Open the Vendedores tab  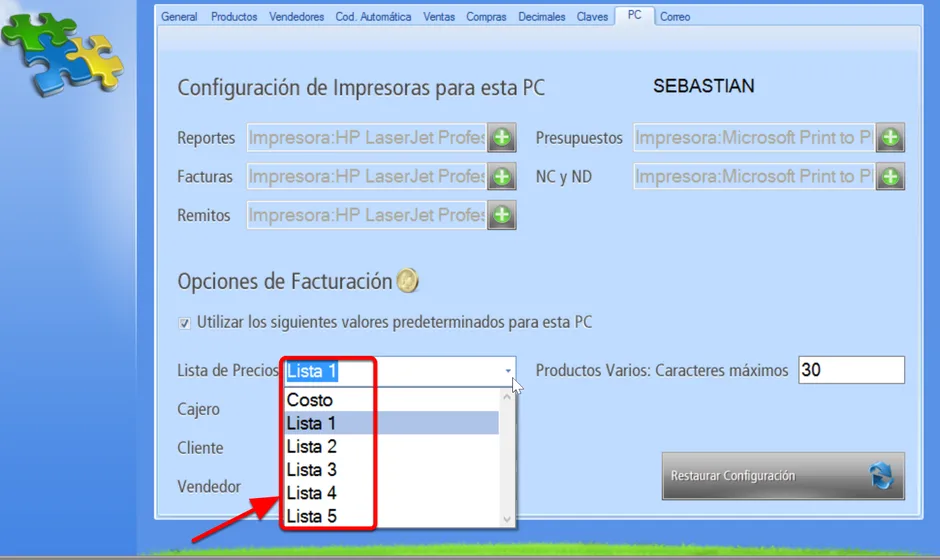pyautogui.click(x=296, y=17)
